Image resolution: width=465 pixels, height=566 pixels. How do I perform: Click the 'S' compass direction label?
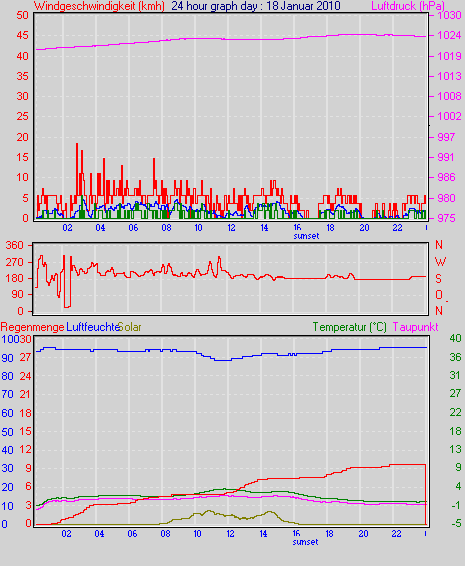438,278
